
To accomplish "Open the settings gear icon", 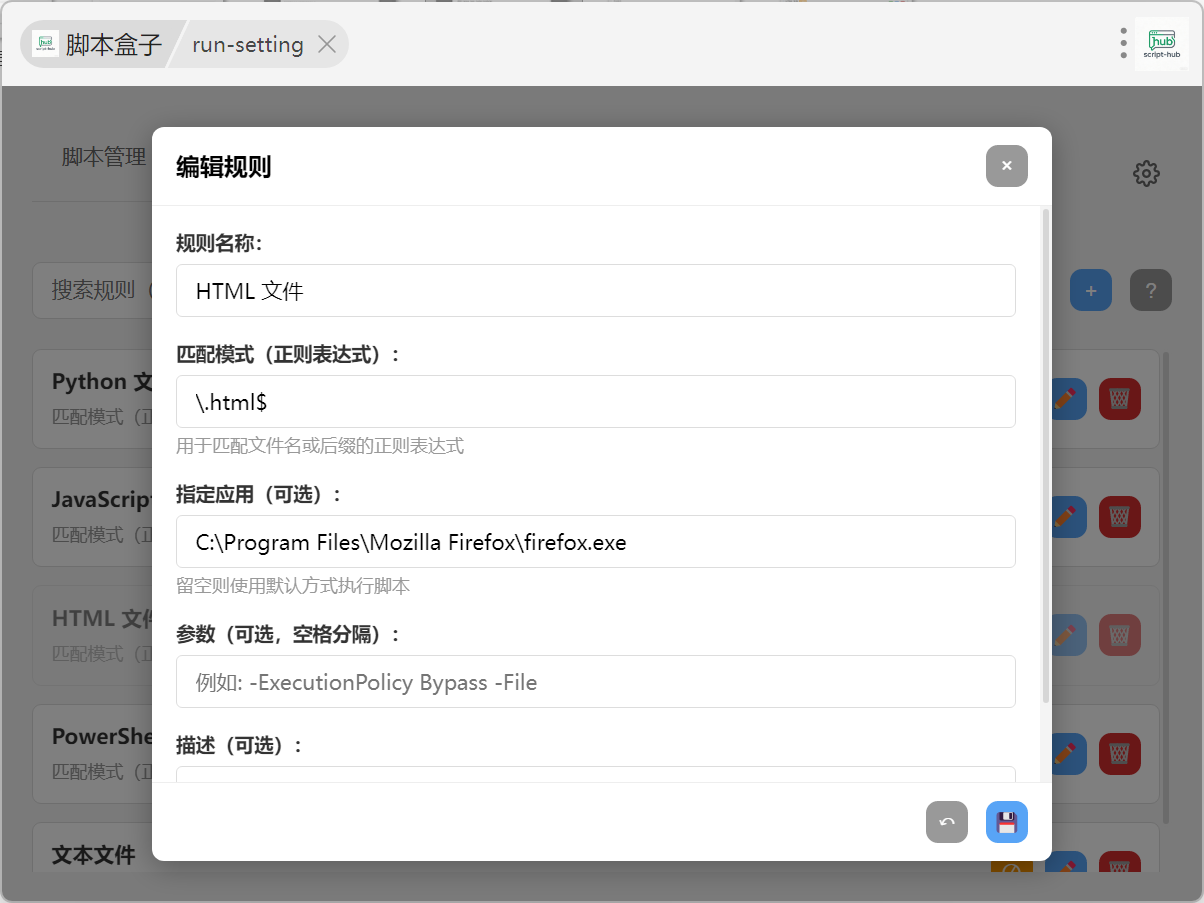I will point(1145,173).
